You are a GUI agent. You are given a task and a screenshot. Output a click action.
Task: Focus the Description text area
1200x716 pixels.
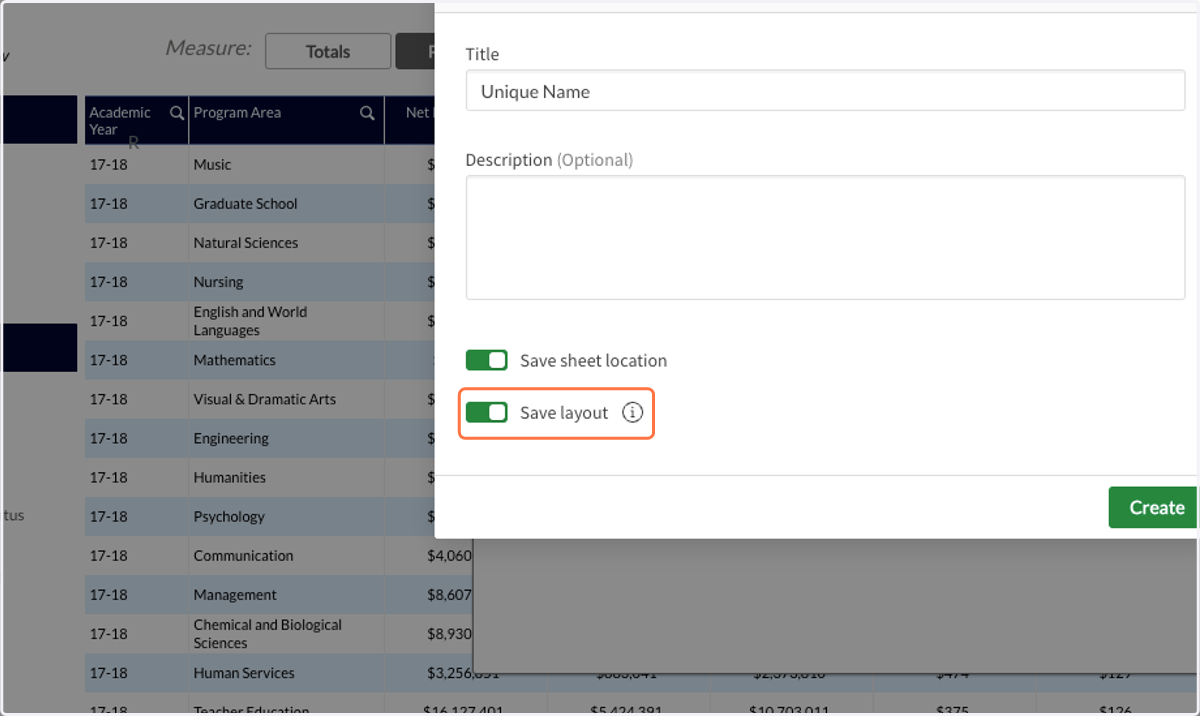(x=825, y=237)
